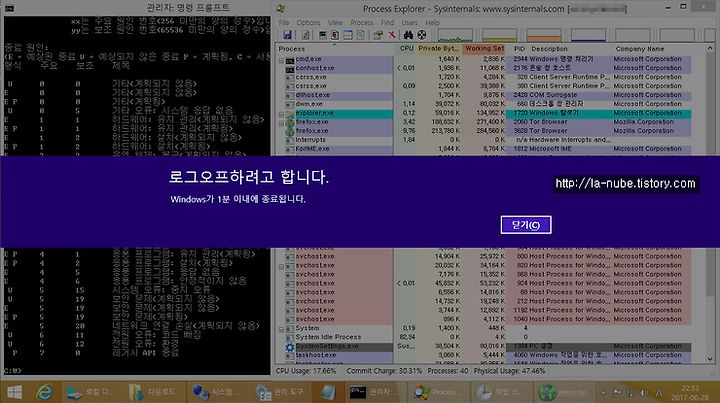Viewport: 720px width, 403px height.
Task: Sort by Company Name column header
Action: pyautogui.click(x=652, y=49)
